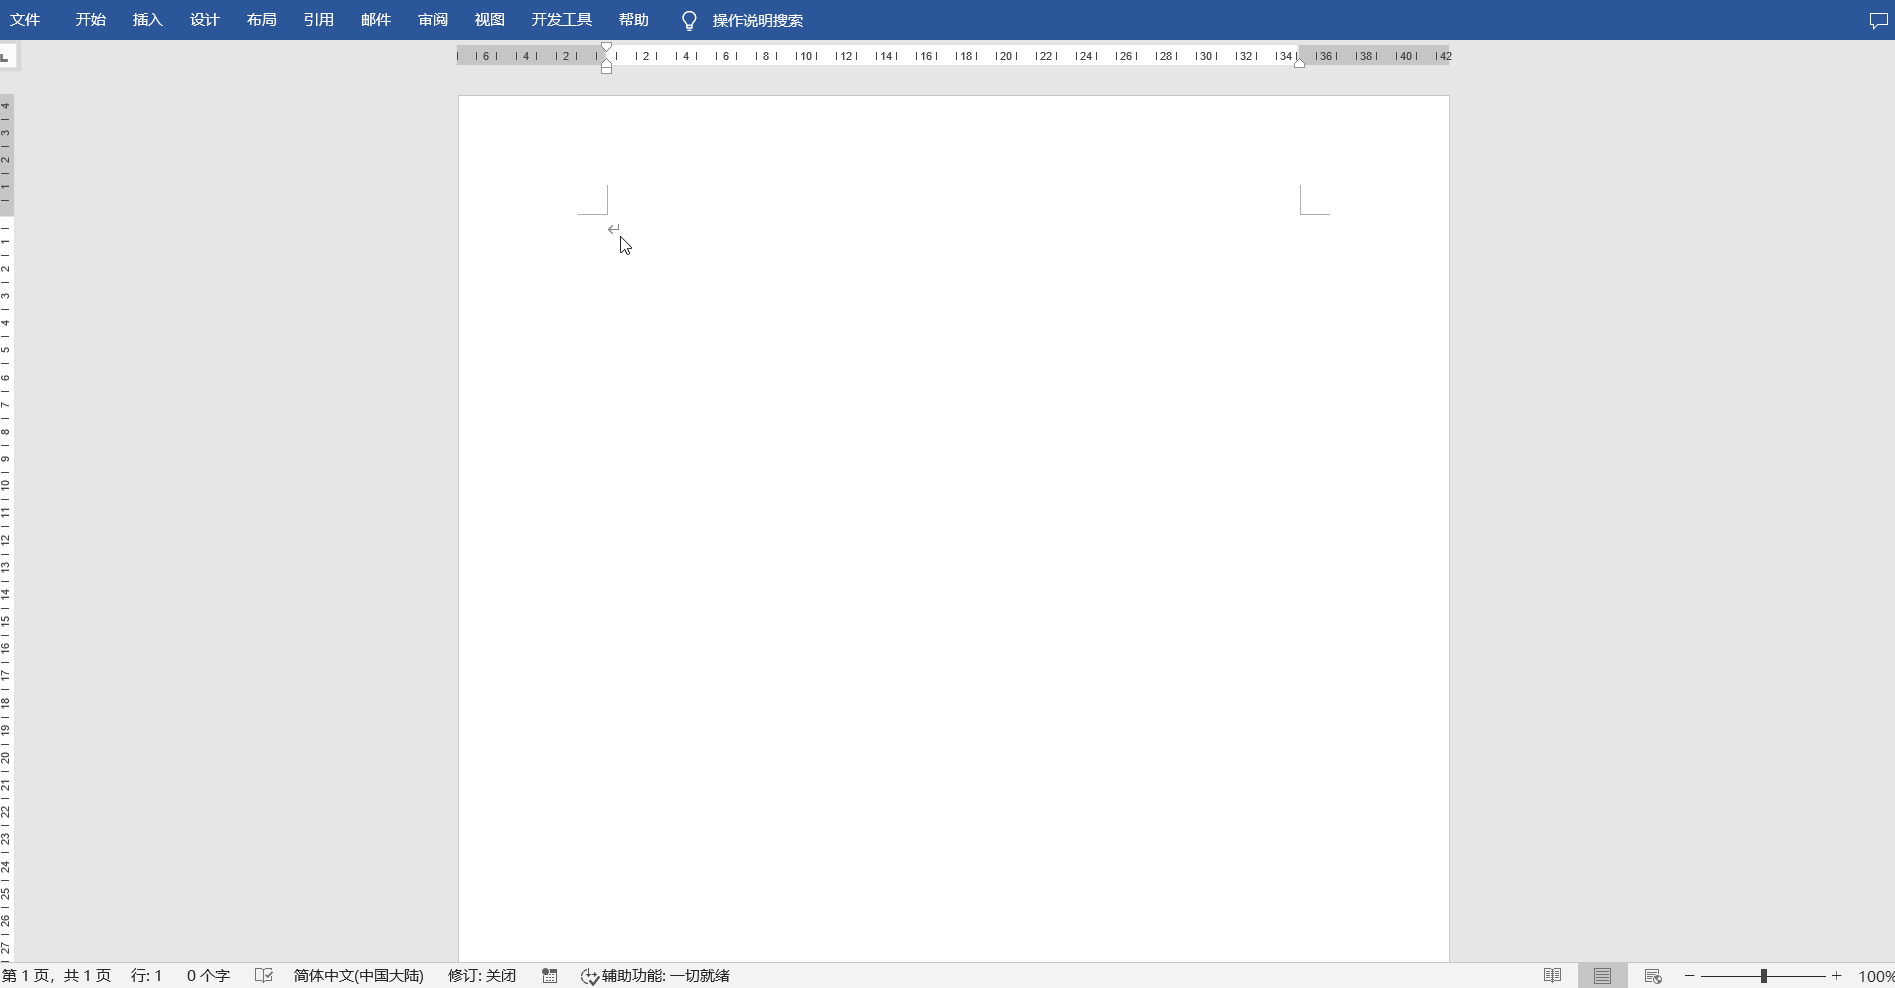Open the 文件 menu
Image resolution: width=1895 pixels, height=988 pixels.
point(25,20)
